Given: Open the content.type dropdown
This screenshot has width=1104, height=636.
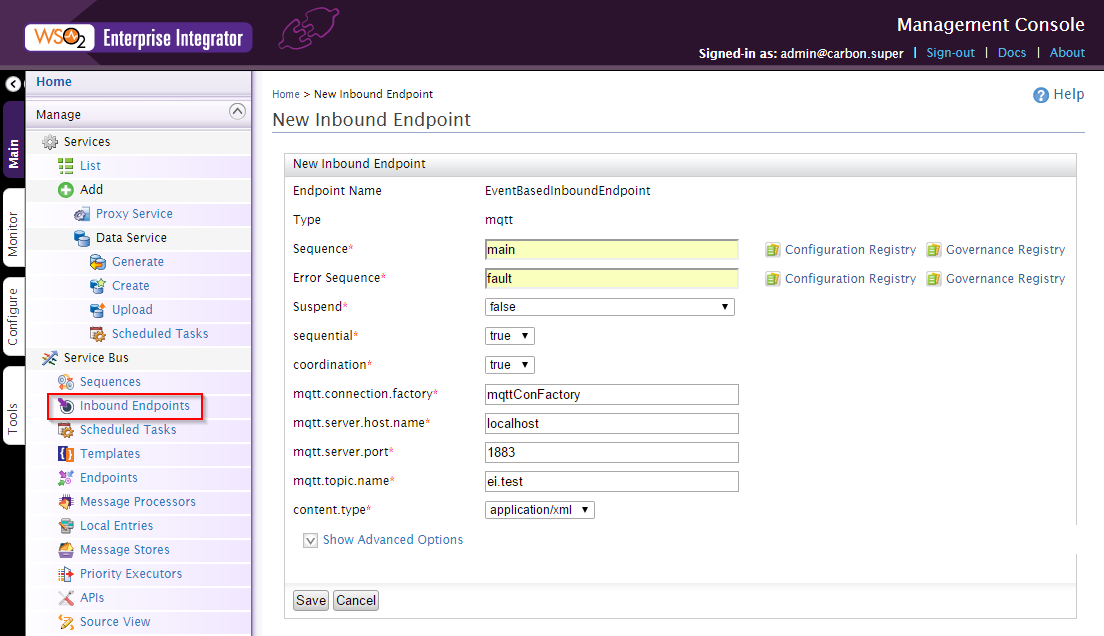Looking at the screenshot, I should point(539,510).
